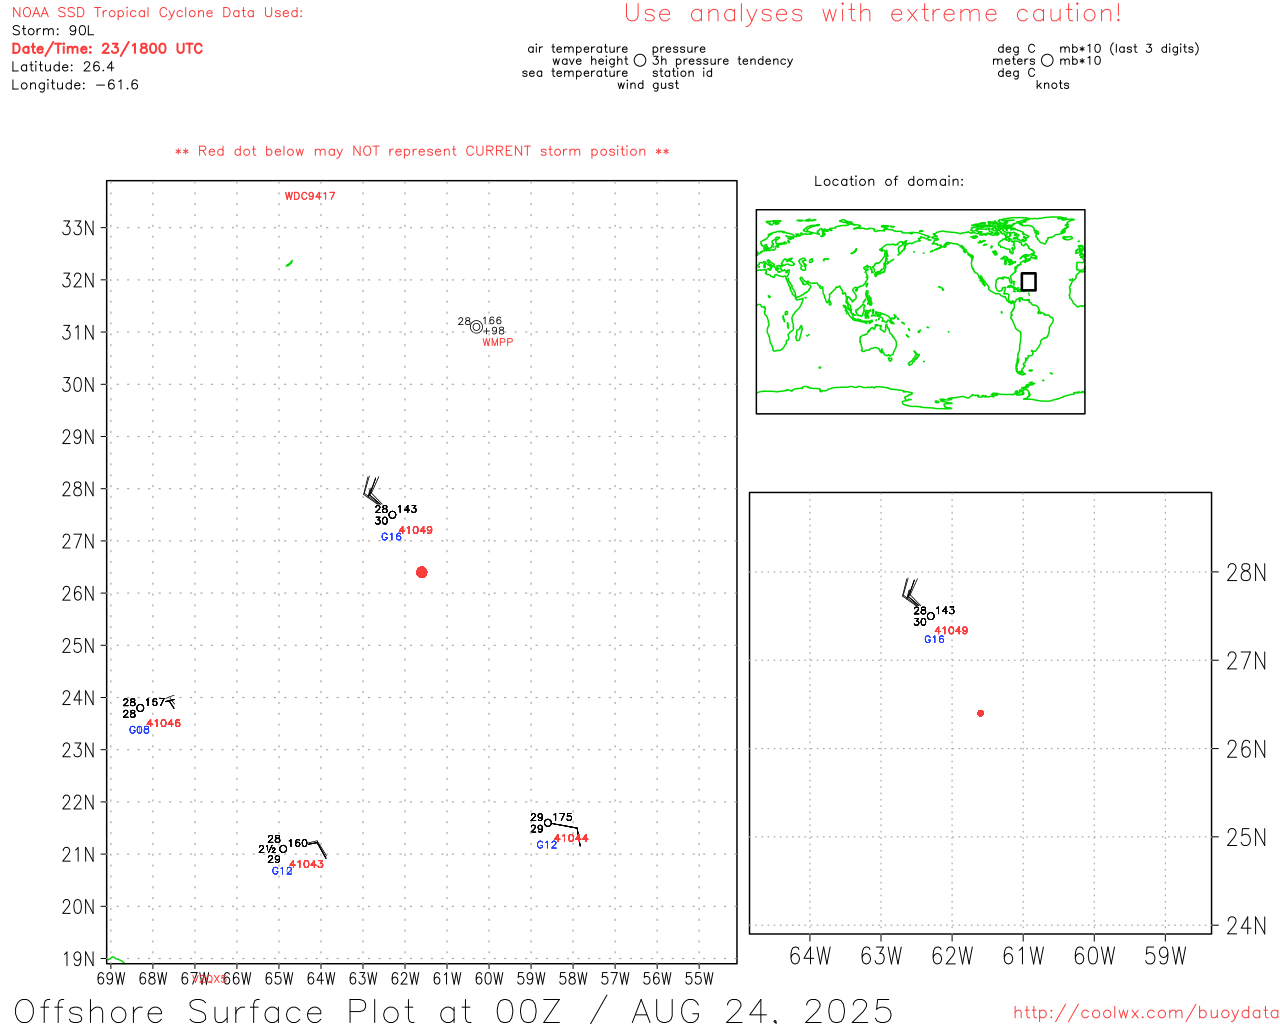Click pressure value 175 at buoy 41044
Viewport: 1280px width, 1024px height.
[563, 818]
